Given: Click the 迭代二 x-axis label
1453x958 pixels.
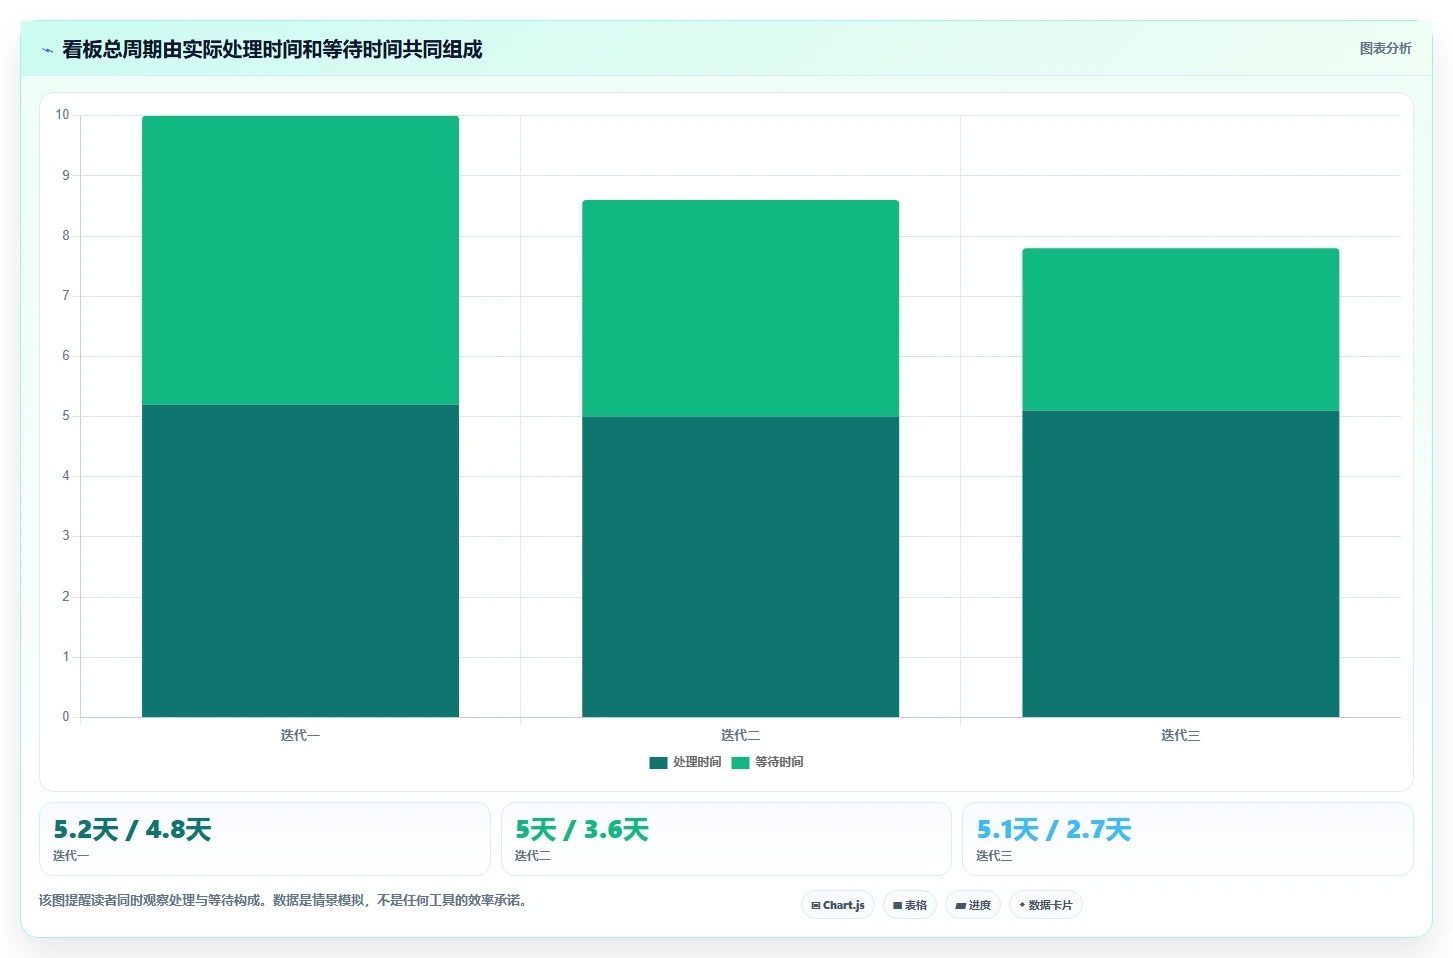Looking at the screenshot, I should click(740, 735).
